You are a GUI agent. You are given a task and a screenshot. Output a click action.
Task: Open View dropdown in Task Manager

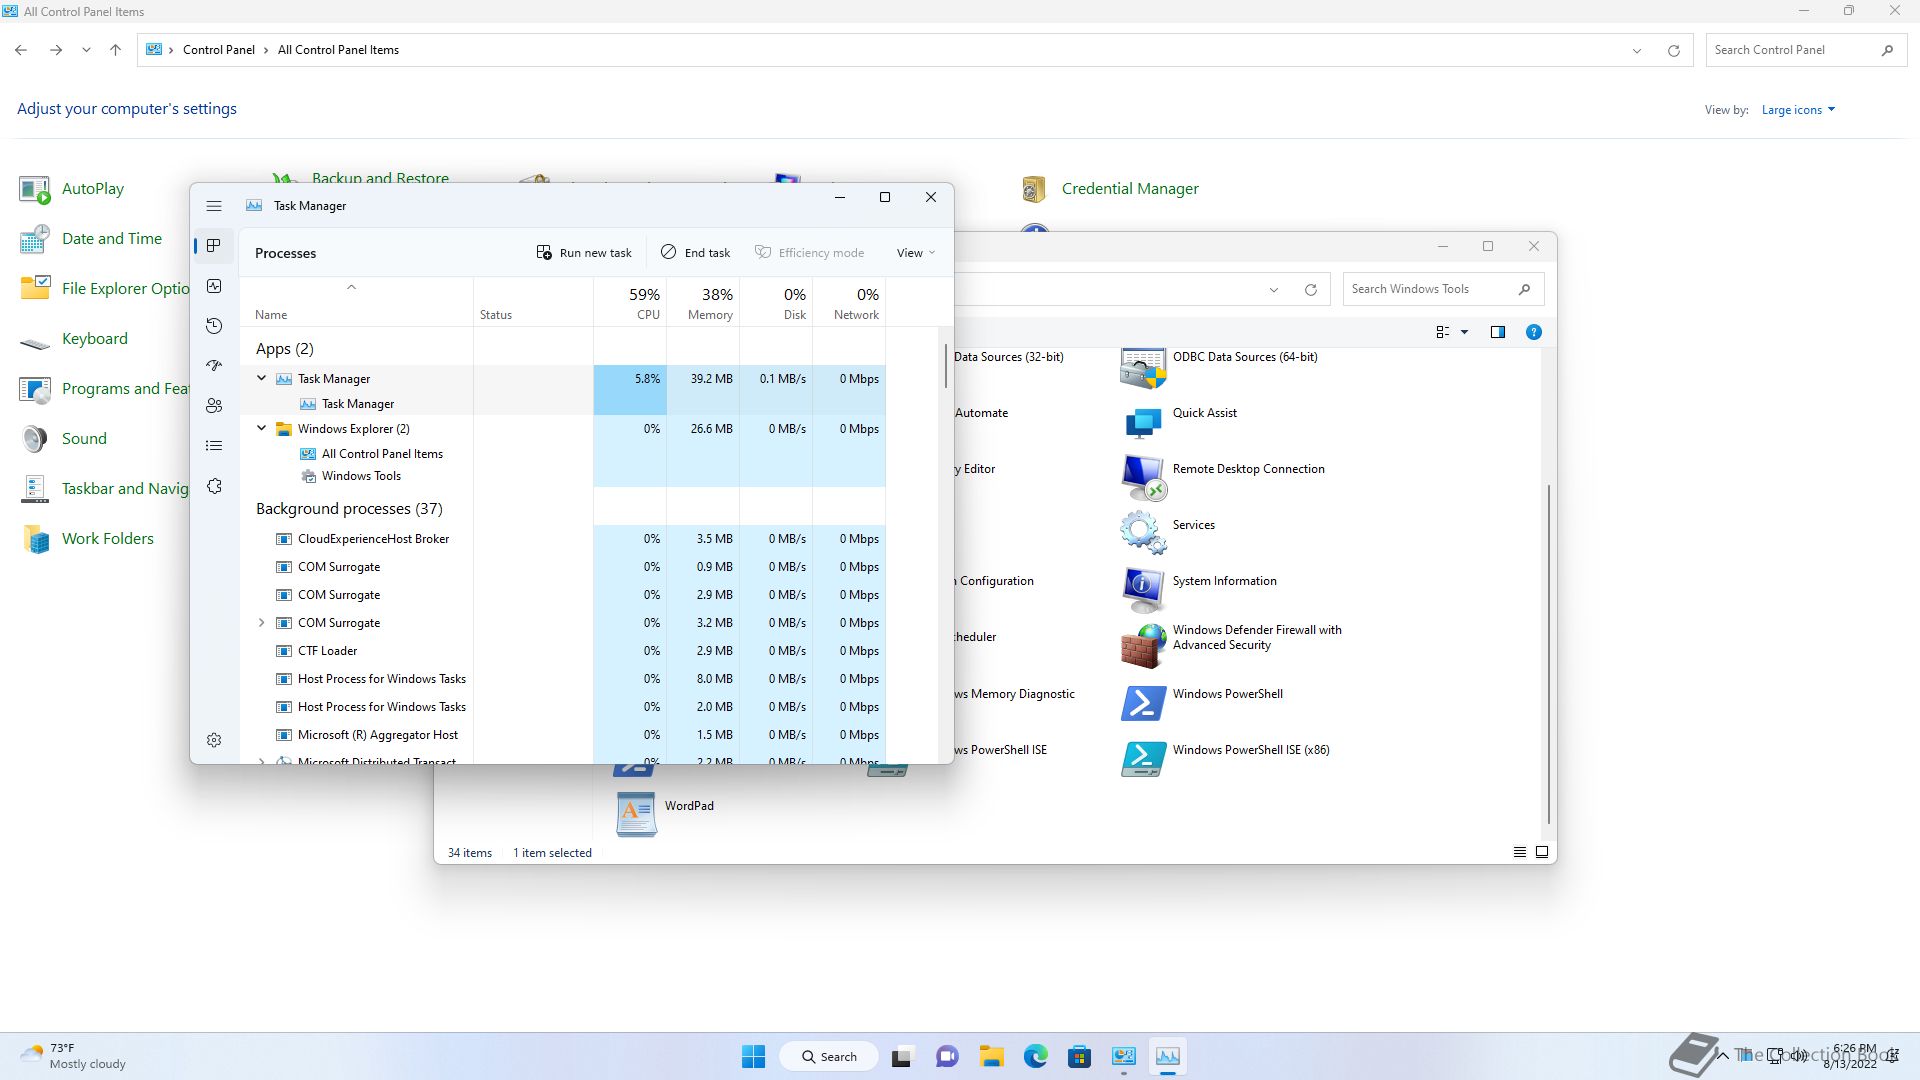tap(916, 253)
